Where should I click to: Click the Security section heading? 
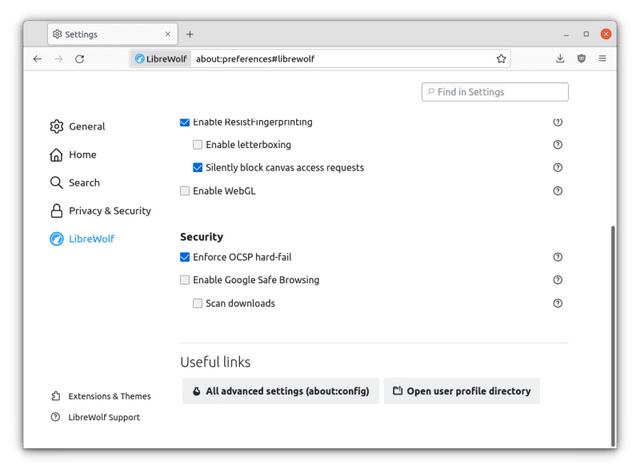[202, 237]
